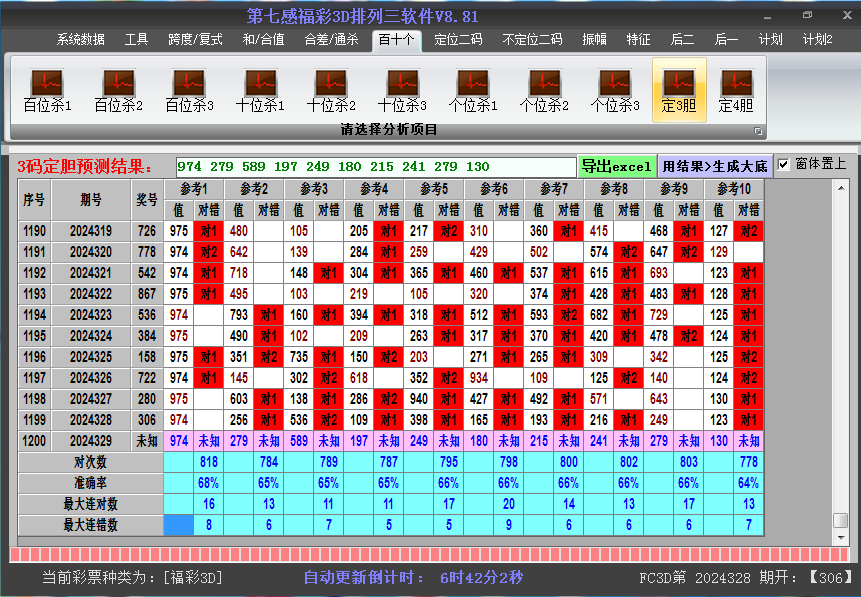Switch to the 百十个 tab
This screenshot has width=861, height=597.
396,40
